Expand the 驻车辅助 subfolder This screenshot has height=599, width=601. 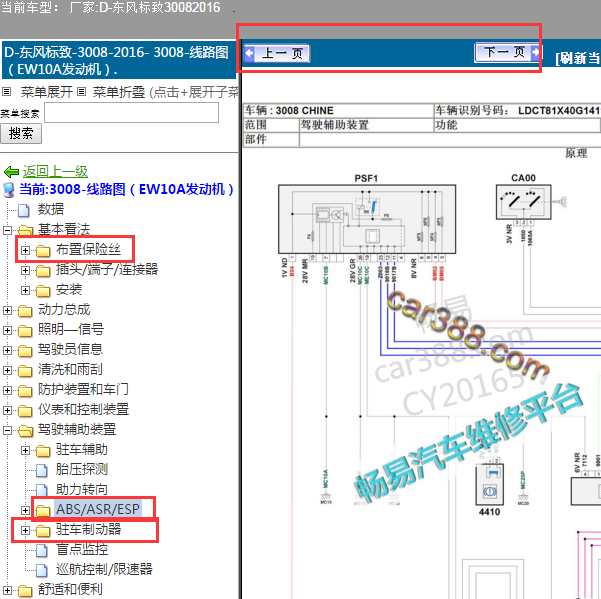25,450
